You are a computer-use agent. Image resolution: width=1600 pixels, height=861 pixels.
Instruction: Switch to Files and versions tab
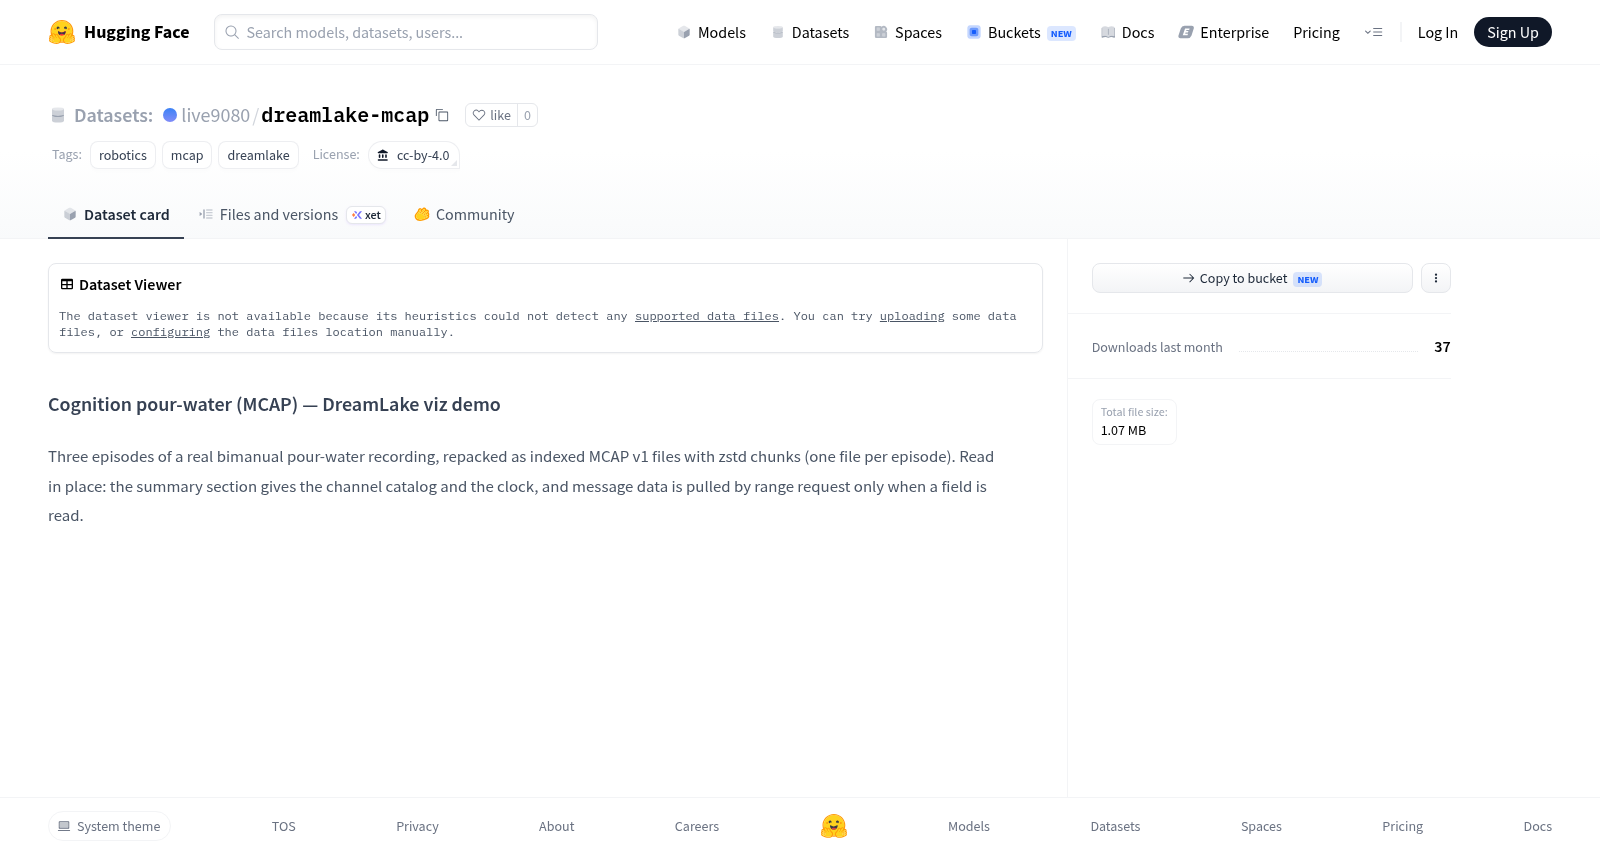tap(292, 214)
